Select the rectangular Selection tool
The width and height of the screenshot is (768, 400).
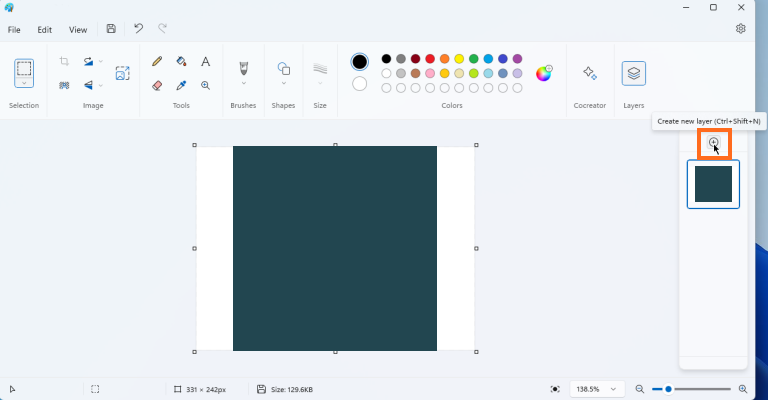click(24, 68)
